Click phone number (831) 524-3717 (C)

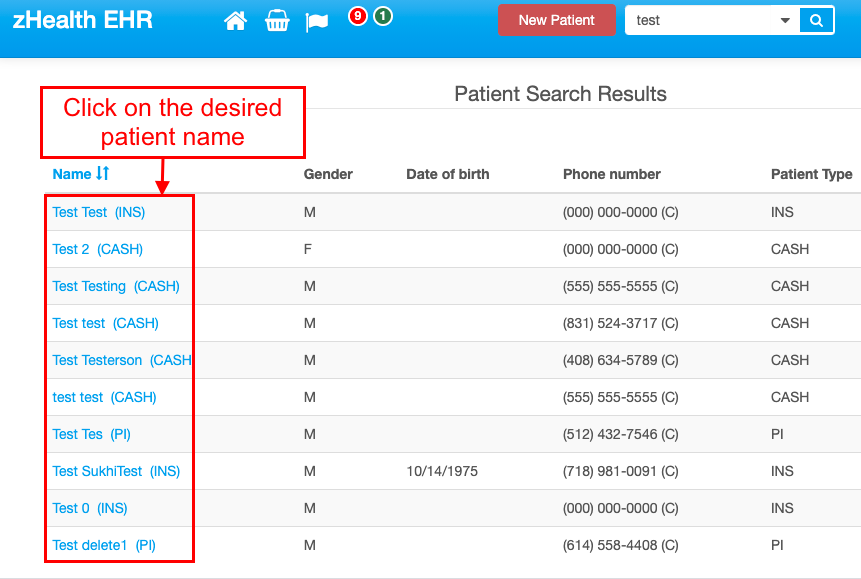pyautogui.click(x=620, y=323)
